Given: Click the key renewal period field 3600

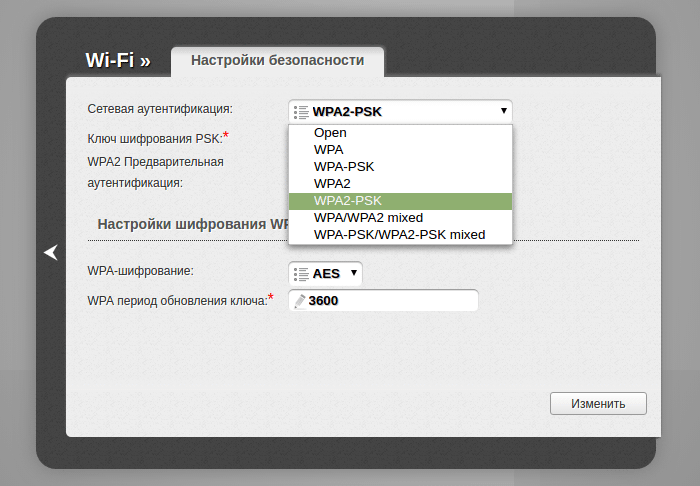Looking at the screenshot, I should [x=383, y=300].
